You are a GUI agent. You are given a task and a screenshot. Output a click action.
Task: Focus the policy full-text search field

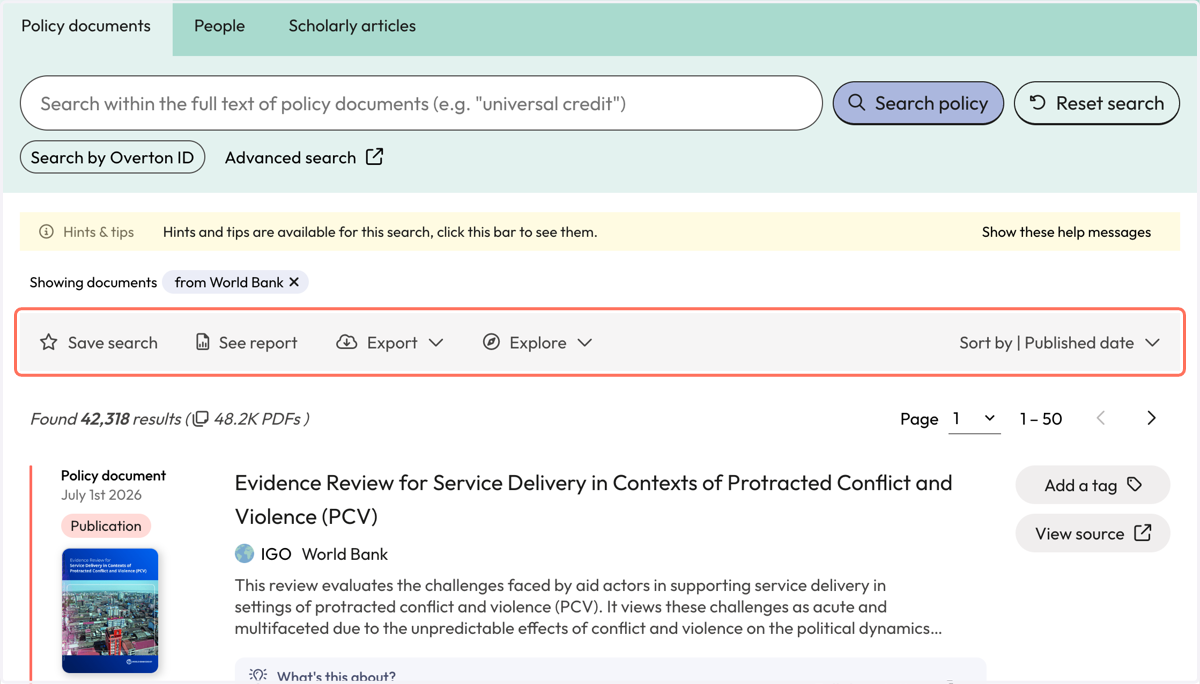tap(421, 103)
